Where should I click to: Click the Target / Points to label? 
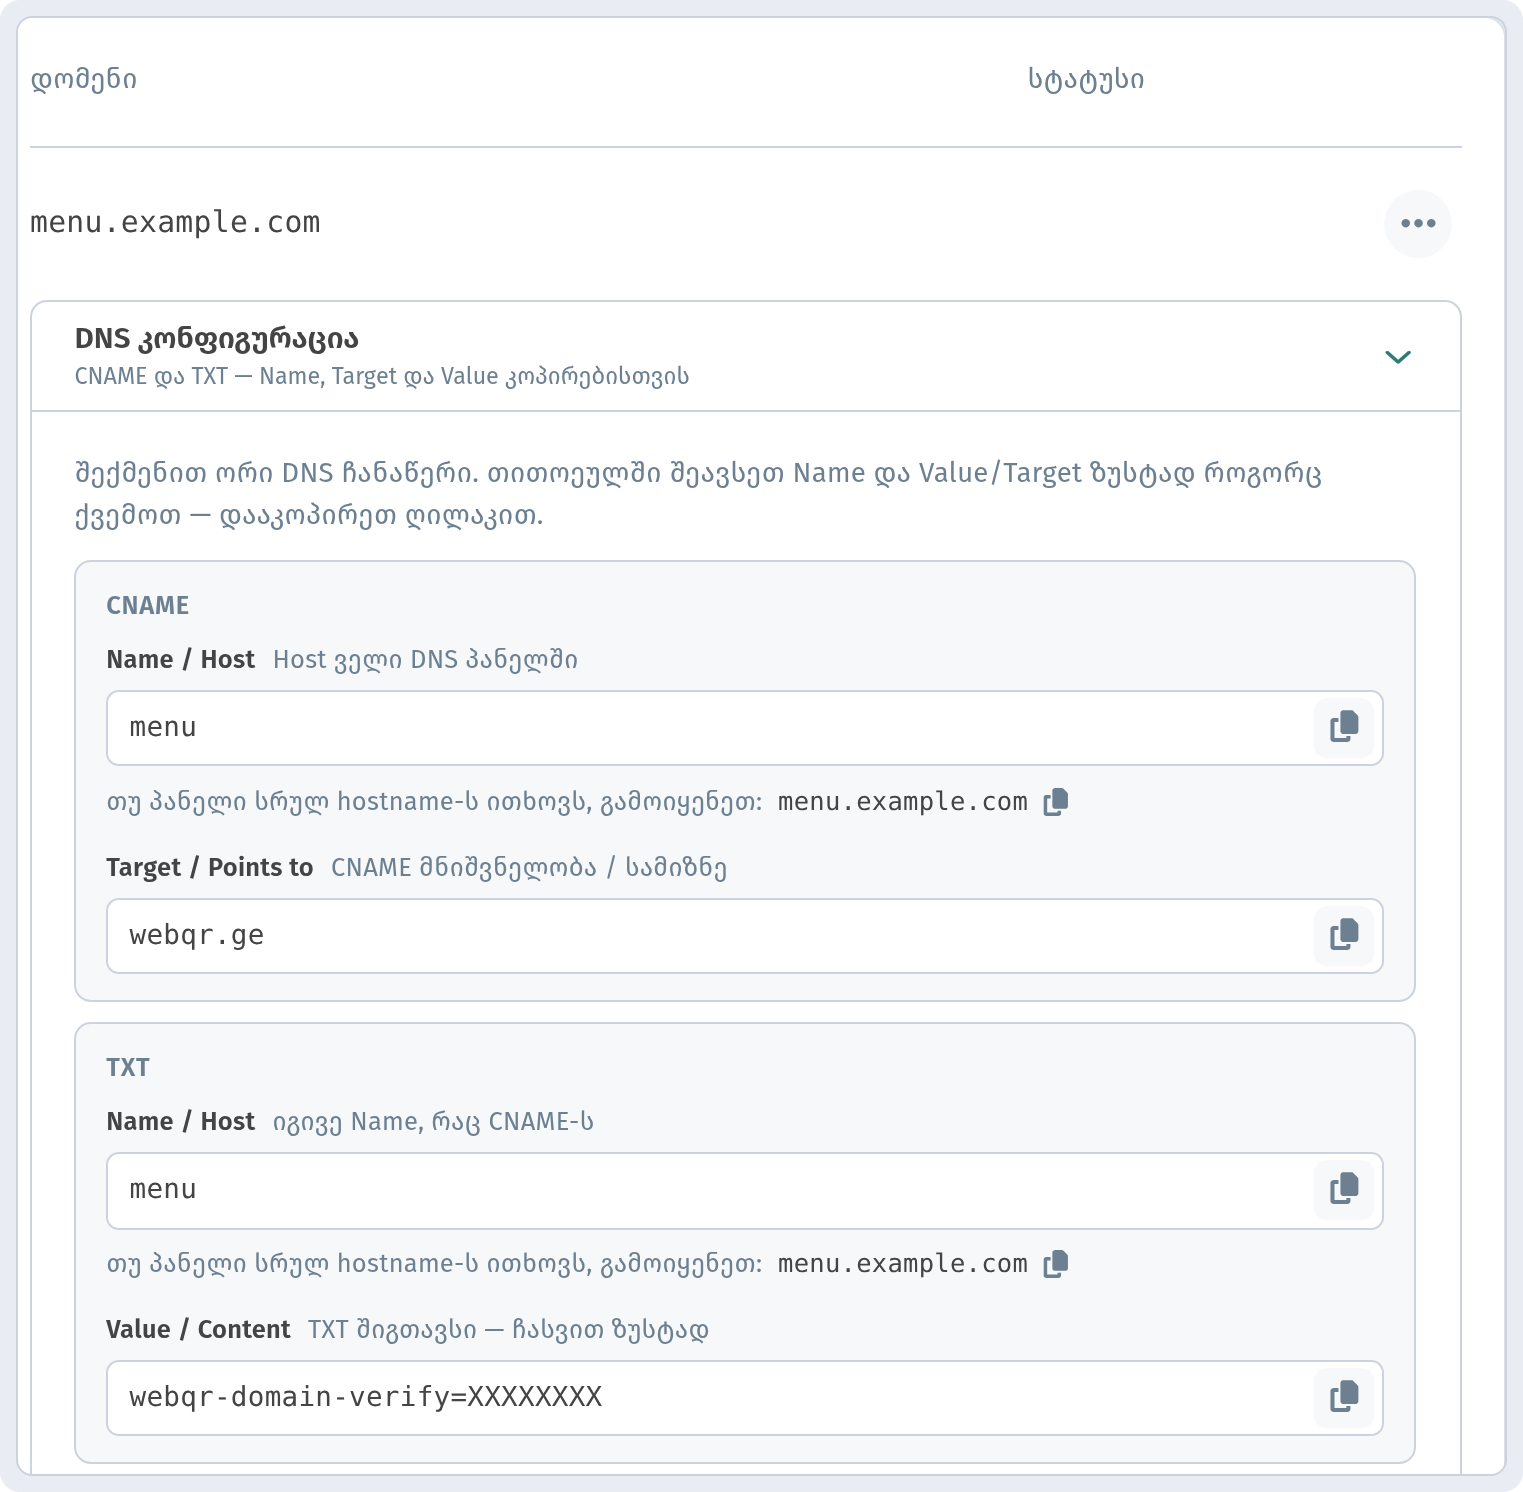tap(210, 867)
